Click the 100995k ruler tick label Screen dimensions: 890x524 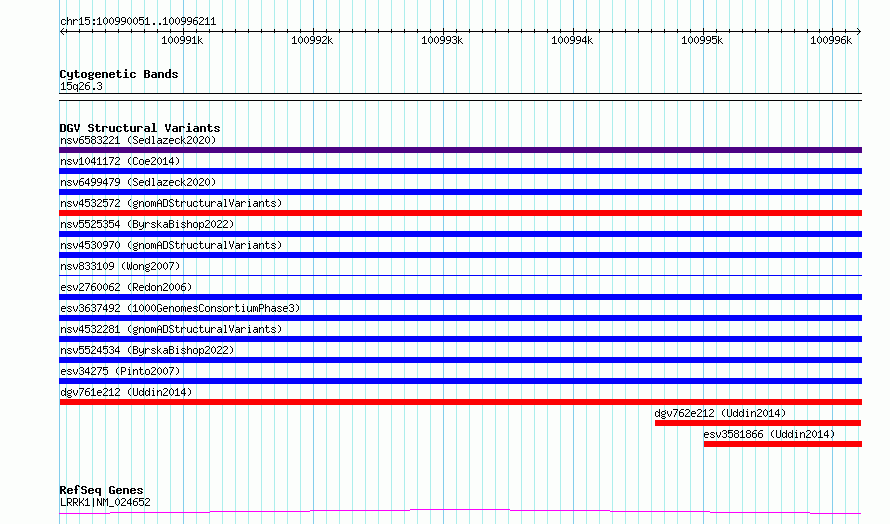tap(702, 40)
